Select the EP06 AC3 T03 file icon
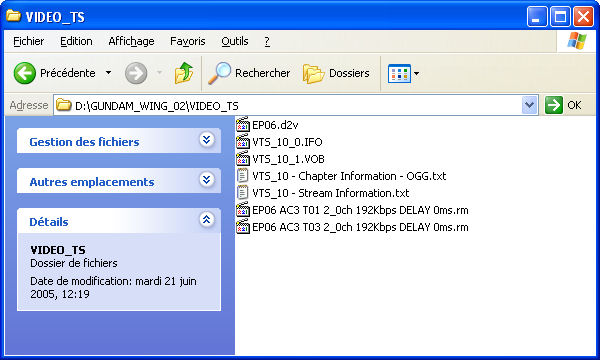The width and height of the screenshot is (600, 360). pyautogui.click(x=243, y=227)
